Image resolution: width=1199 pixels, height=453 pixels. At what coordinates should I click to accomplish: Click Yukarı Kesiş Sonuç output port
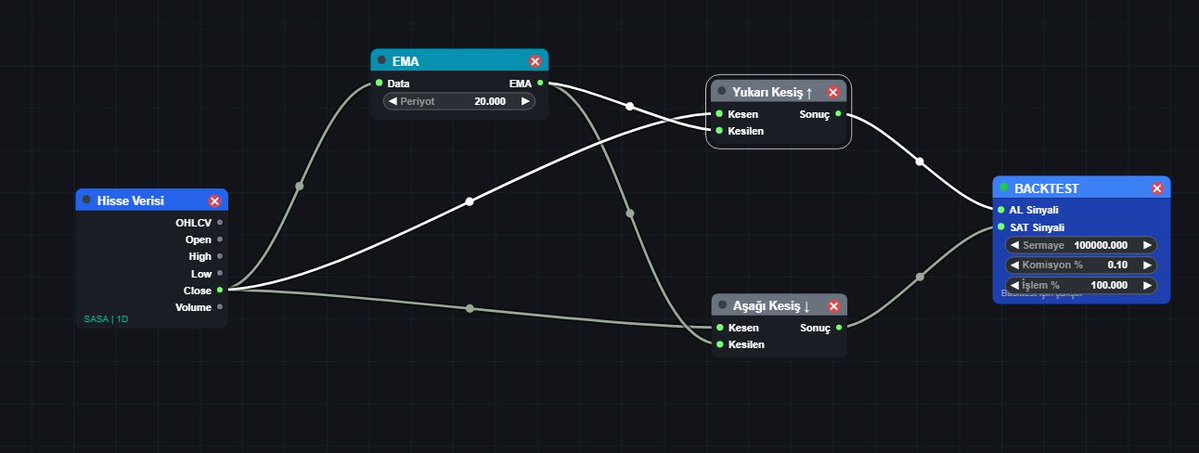pyautogui.click(x=839, y=113)
